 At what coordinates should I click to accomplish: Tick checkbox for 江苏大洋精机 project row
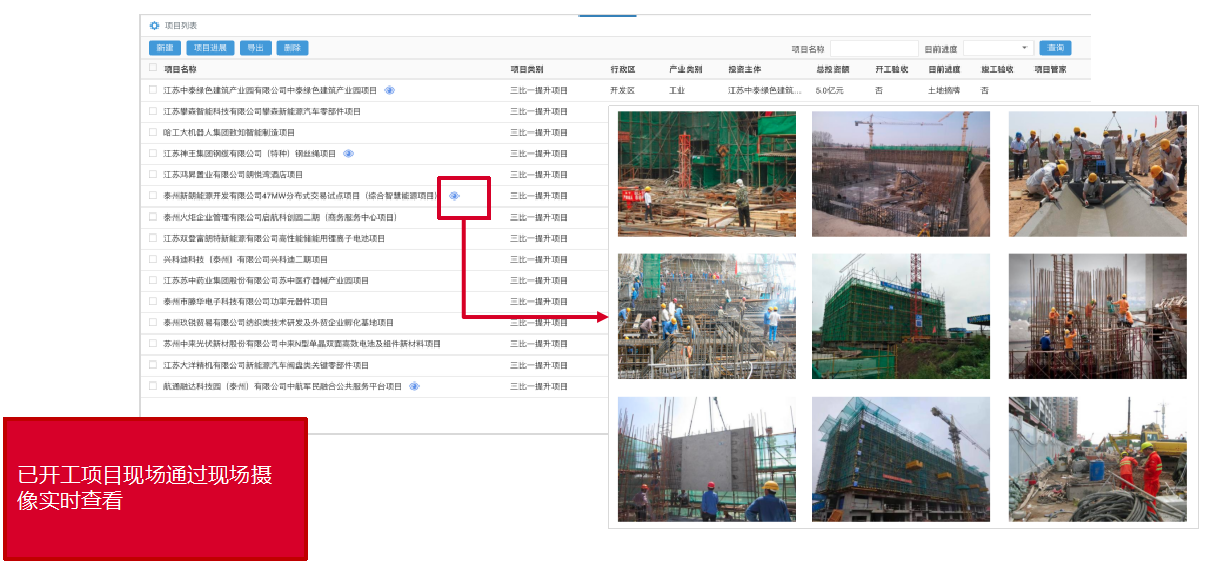[153, 365]
